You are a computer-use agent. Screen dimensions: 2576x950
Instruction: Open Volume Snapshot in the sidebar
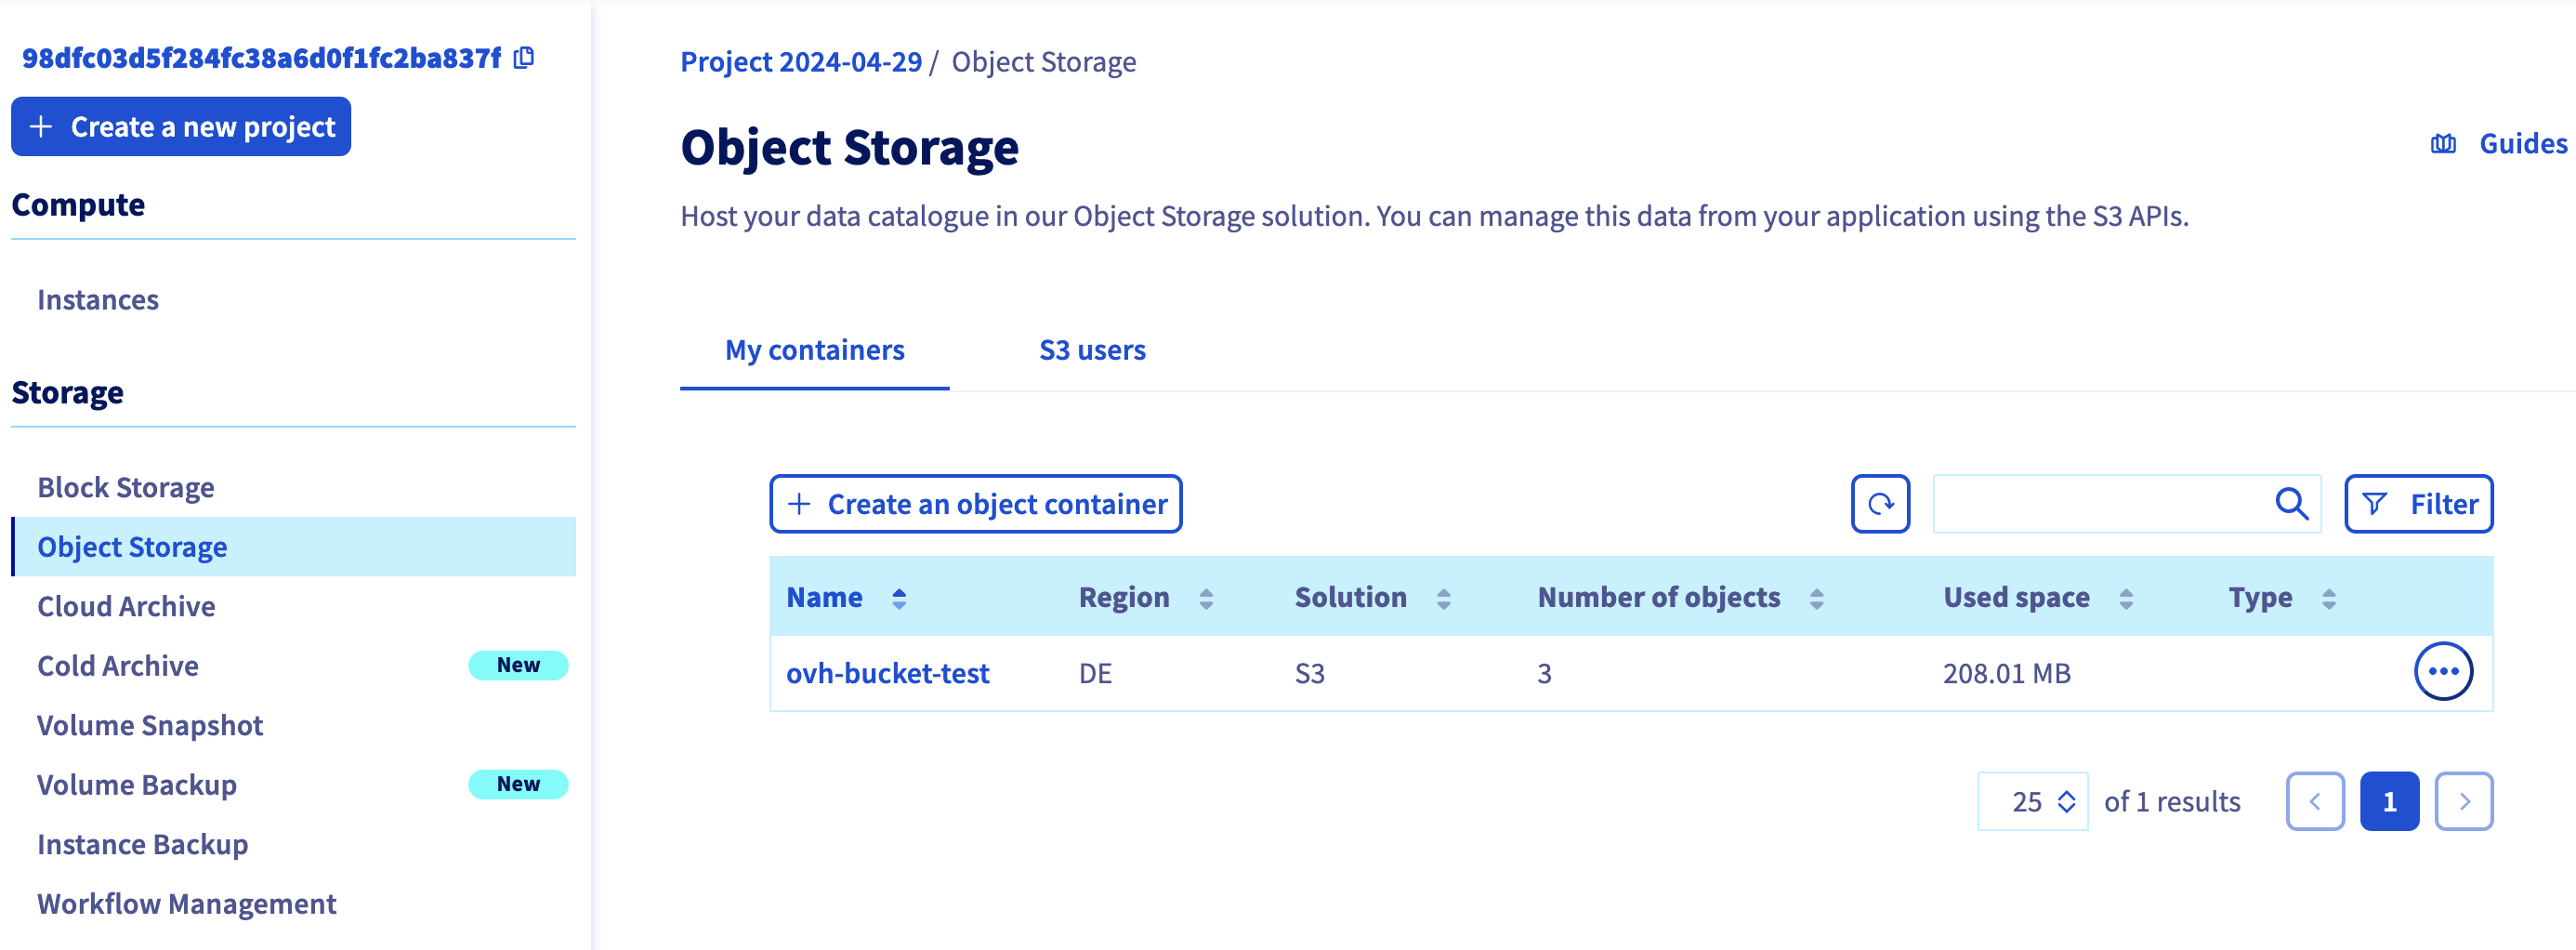point(150,725)
